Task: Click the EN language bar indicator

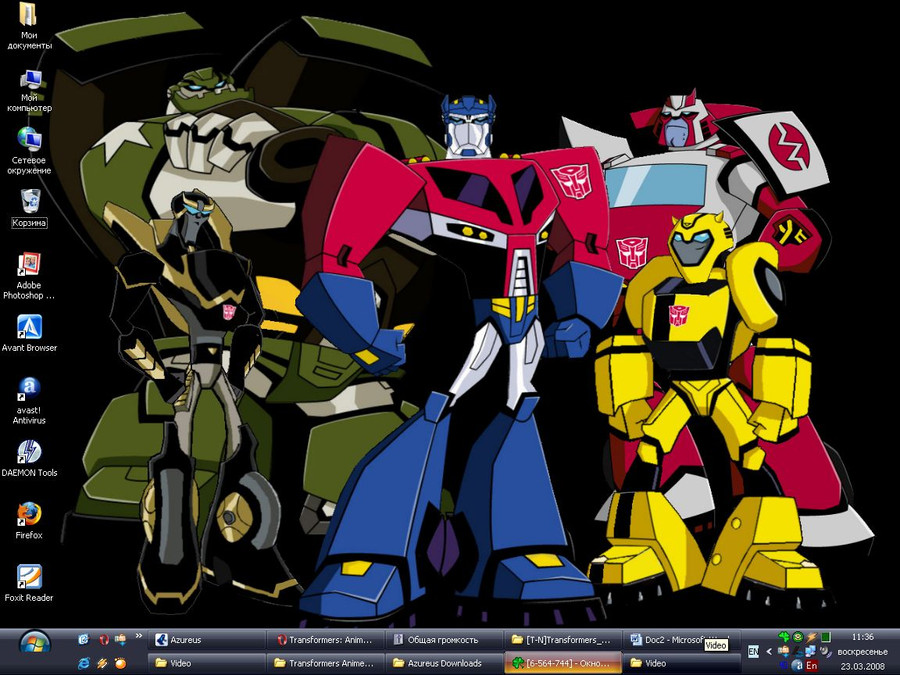Action: pyautogui.click(x=754, y=651)
